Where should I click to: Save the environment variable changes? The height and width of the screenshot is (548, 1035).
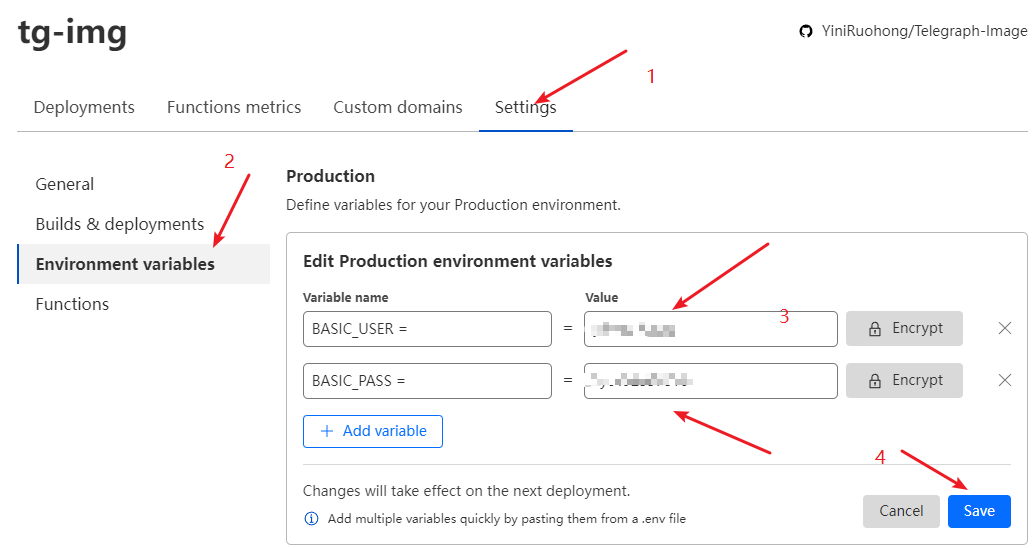tap(979, 511)
